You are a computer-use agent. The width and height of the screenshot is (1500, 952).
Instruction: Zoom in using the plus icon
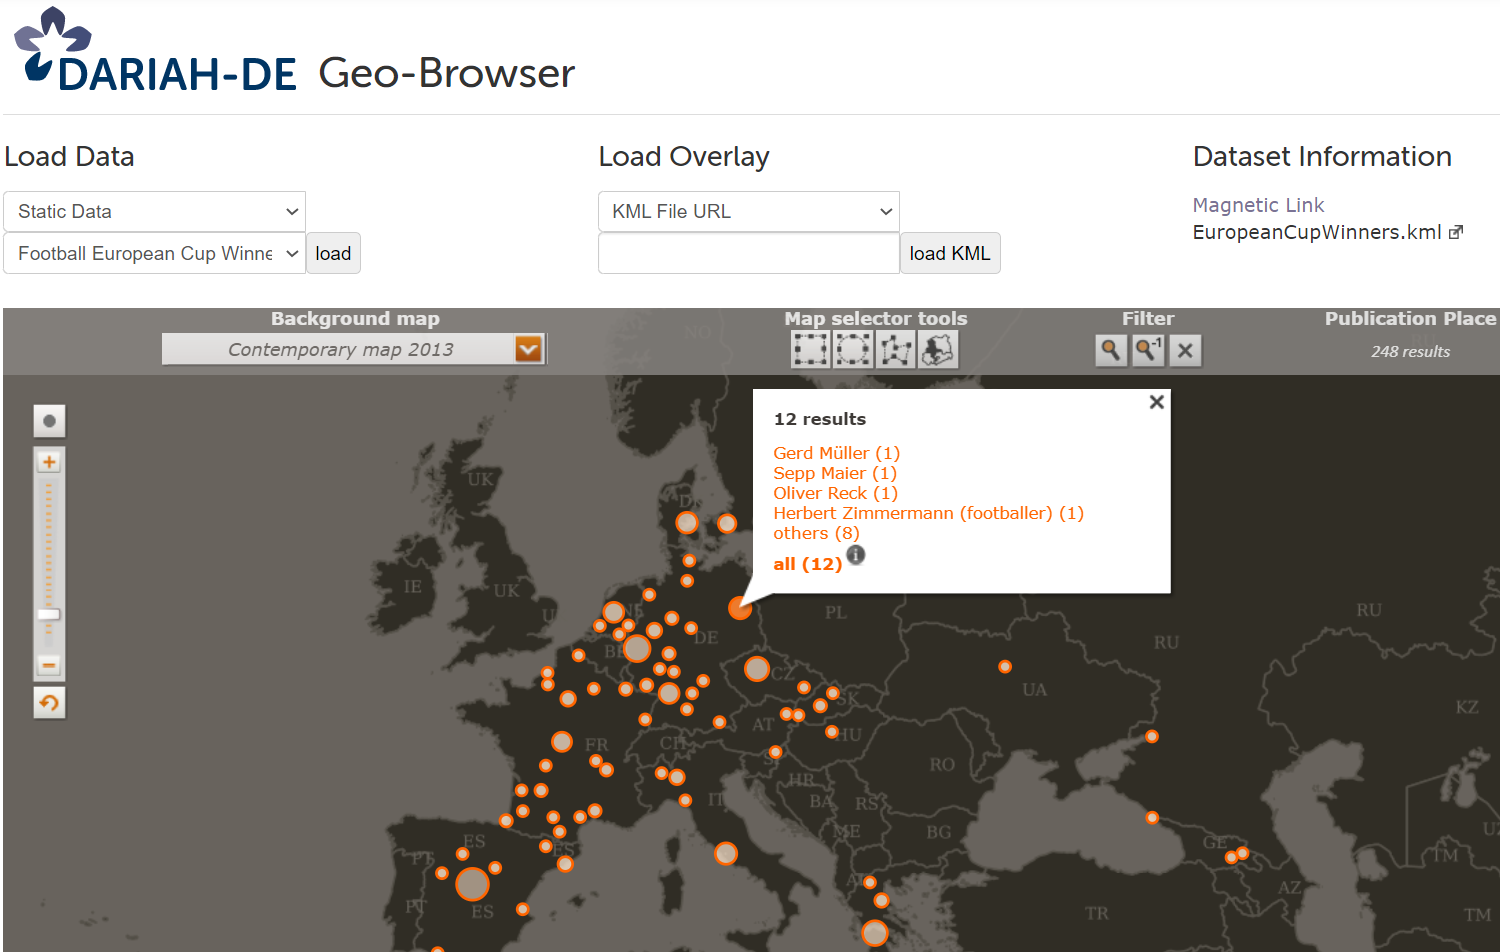(48, 460)
